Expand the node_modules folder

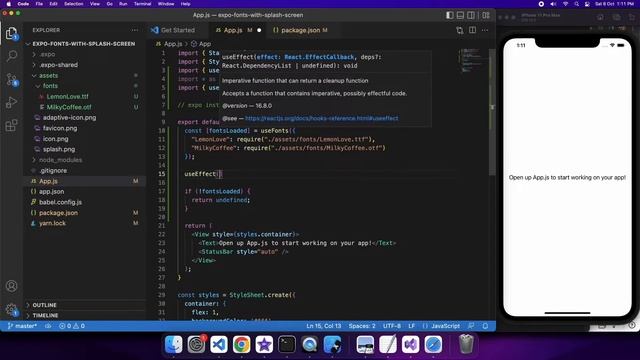[60, 160]
